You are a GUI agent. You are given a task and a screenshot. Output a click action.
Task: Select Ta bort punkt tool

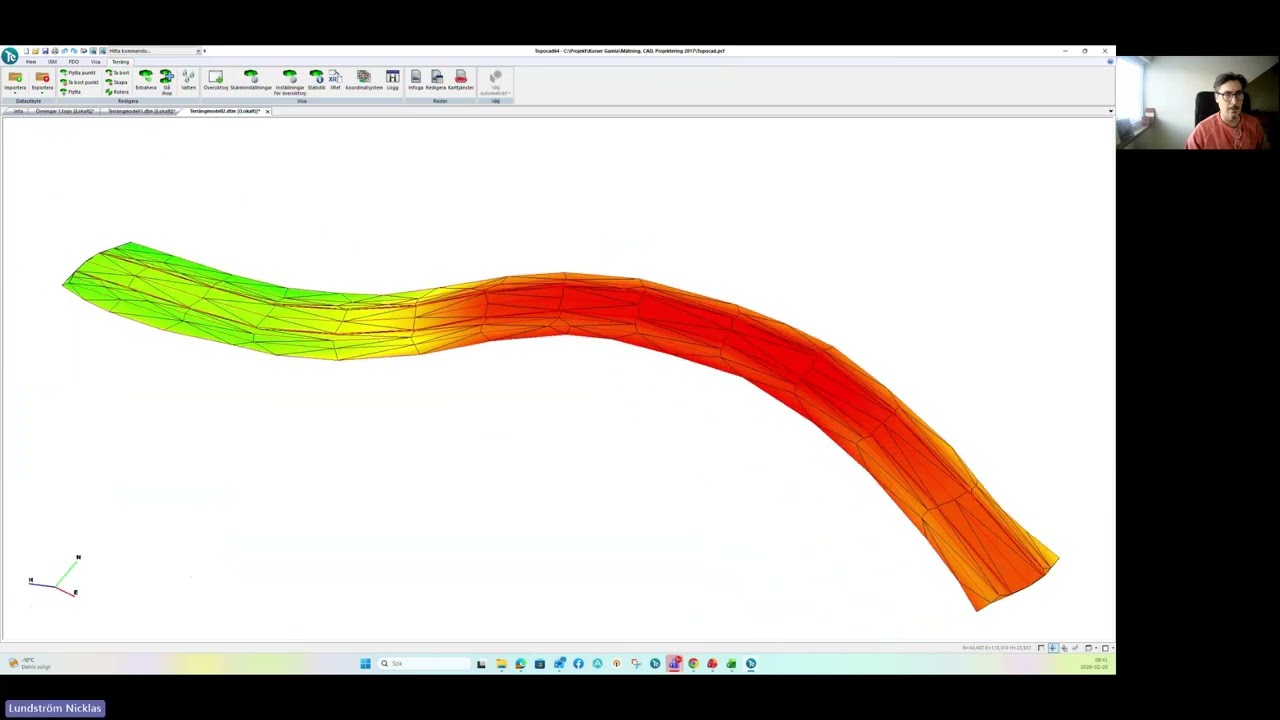pos(79,82)
